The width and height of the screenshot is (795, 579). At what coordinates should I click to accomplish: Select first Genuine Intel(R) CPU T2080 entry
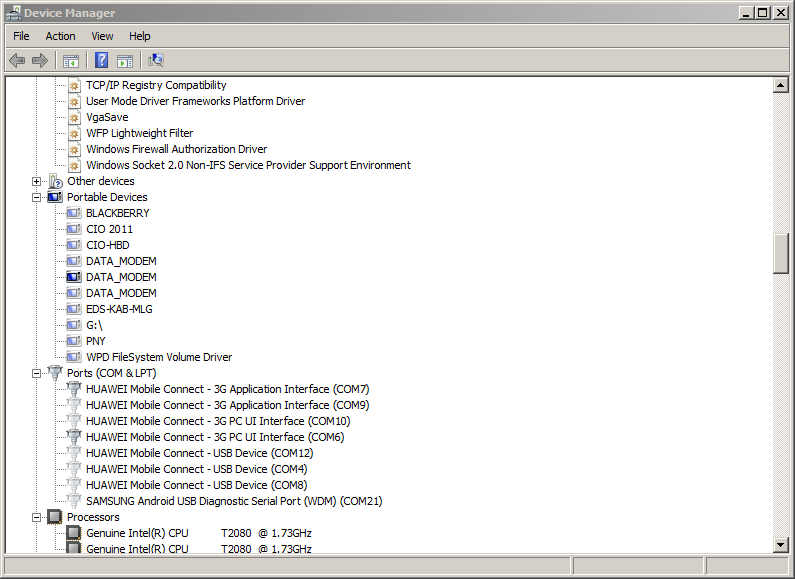[199, 533]
